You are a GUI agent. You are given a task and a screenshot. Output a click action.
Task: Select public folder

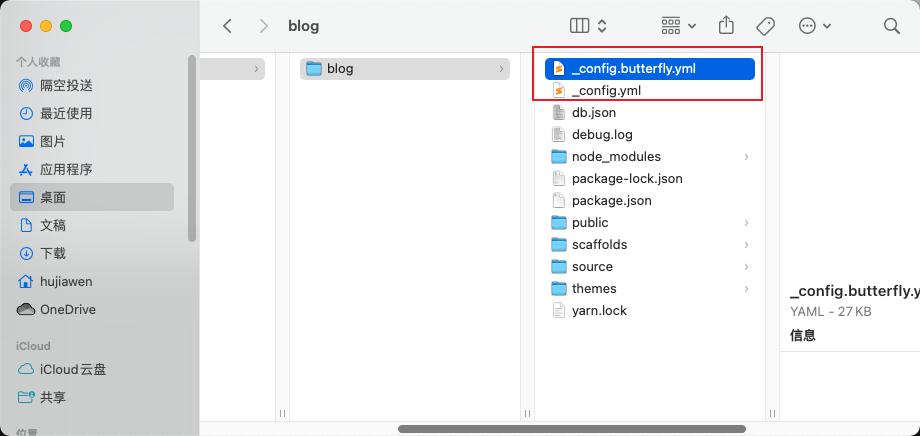point(650,222)
